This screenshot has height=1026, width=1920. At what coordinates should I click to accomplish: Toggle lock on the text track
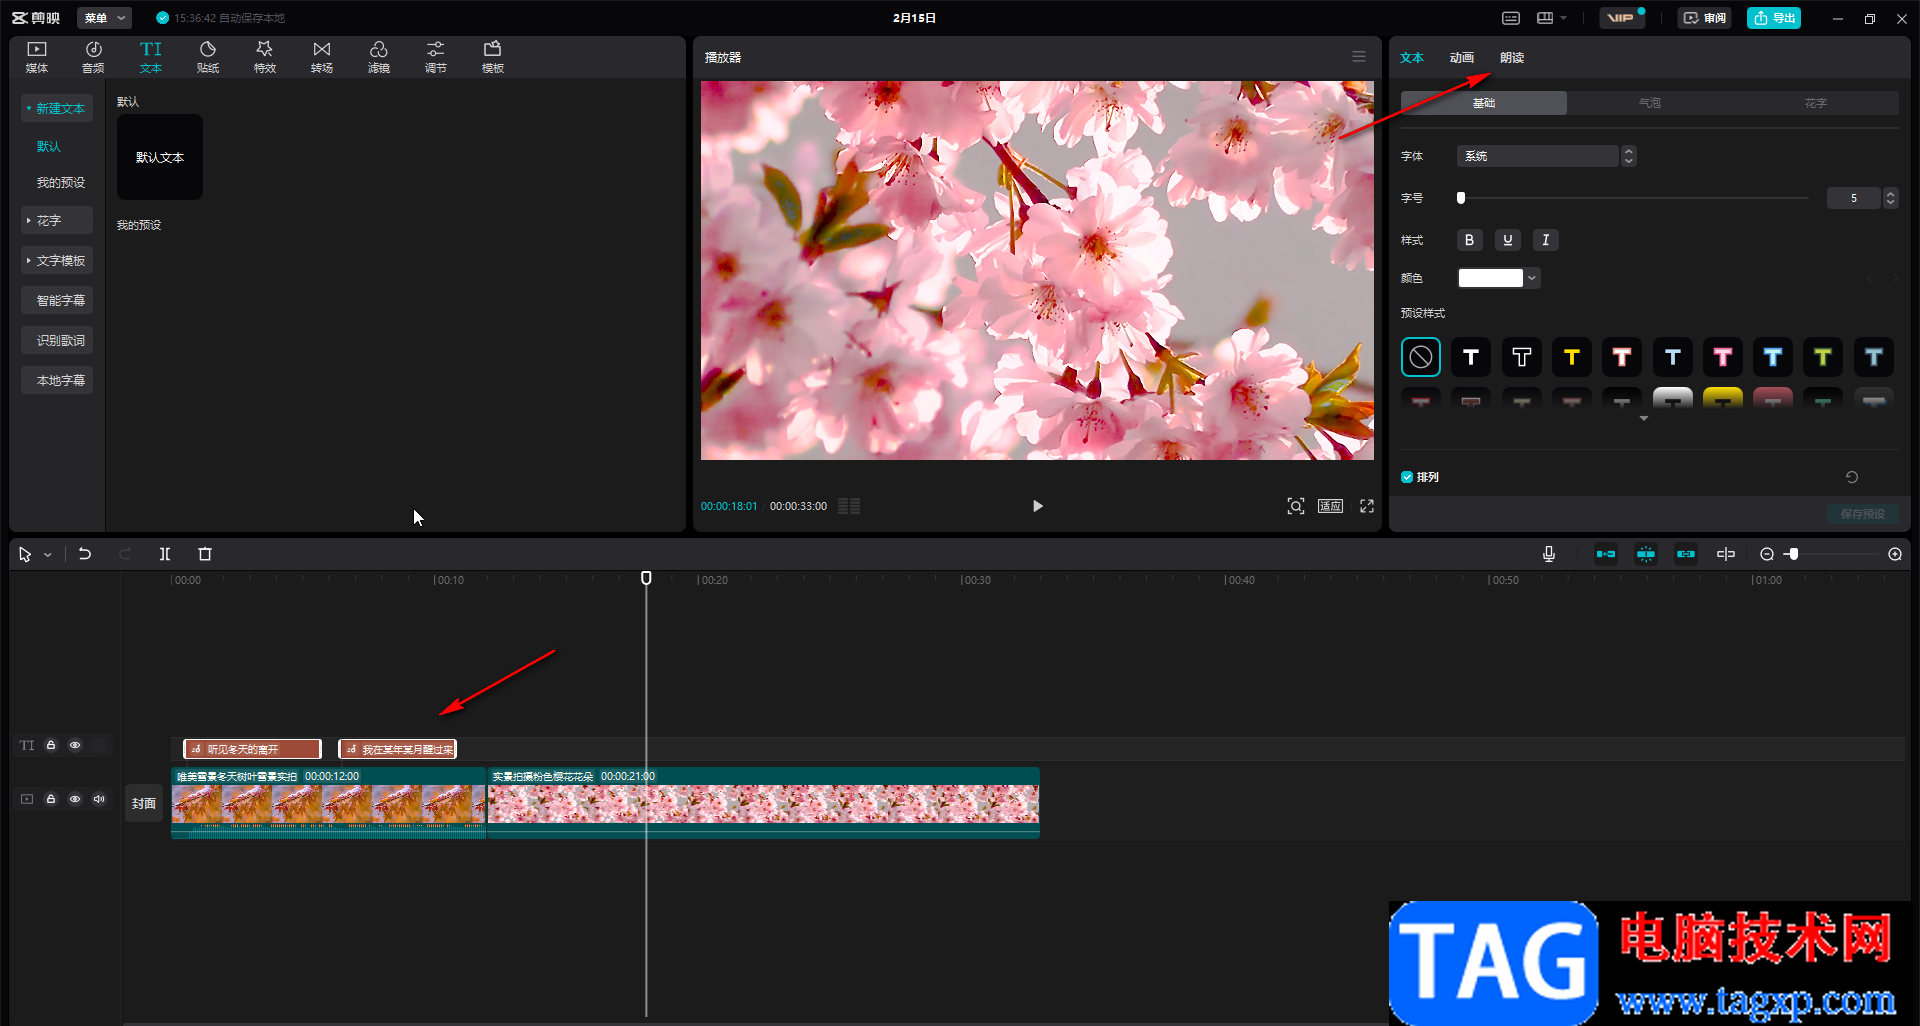tap(51, 745)
